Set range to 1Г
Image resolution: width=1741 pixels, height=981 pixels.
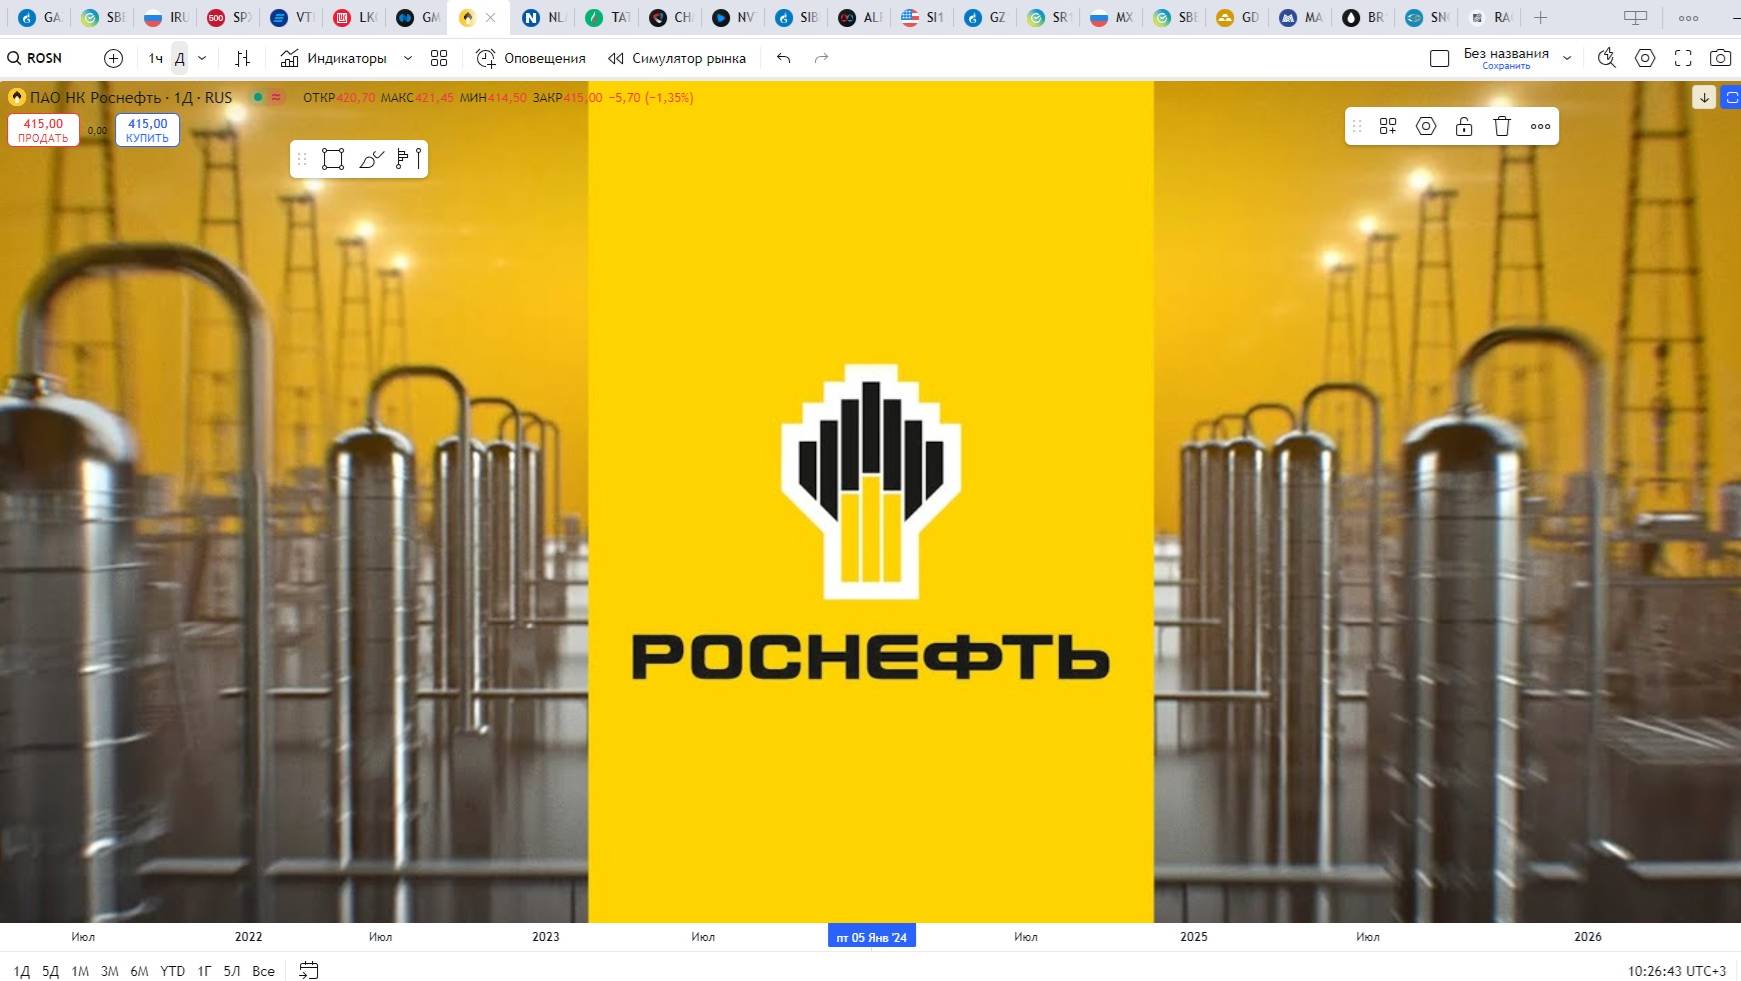(x=204, y=971)
